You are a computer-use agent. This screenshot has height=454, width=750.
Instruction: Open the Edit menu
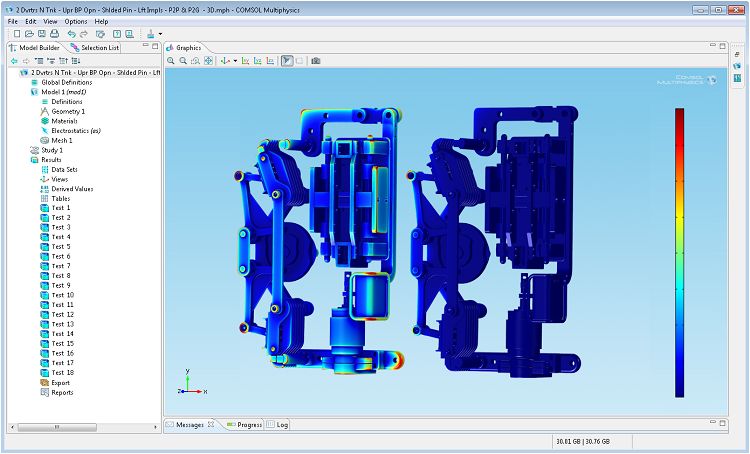(x=31, y=22)
